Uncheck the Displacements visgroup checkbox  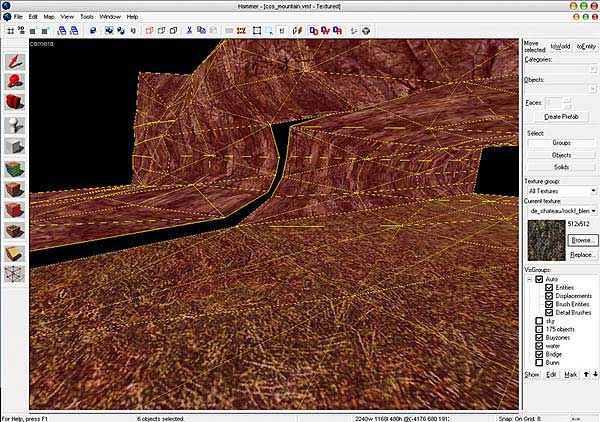pyautogui.click(x=549, y=296)
